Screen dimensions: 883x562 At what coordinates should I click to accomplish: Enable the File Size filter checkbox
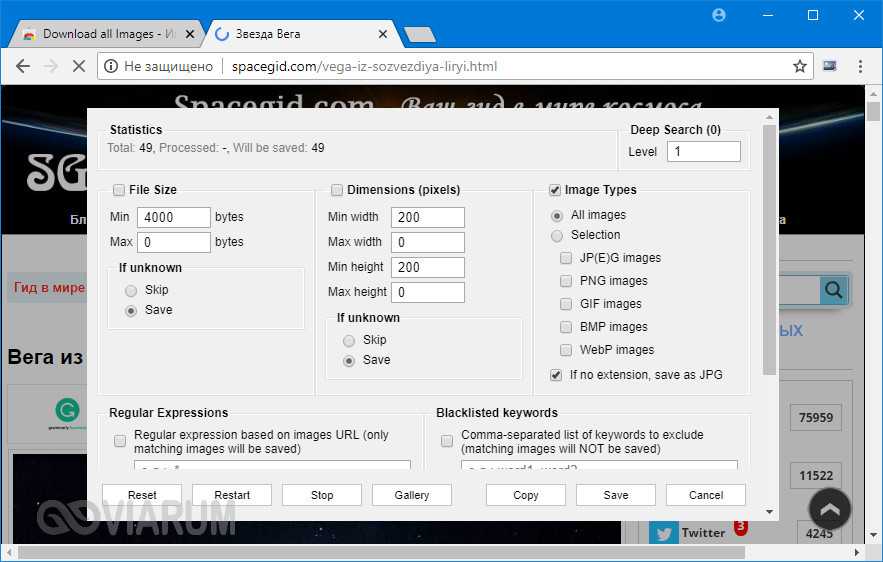pos(119,190)
